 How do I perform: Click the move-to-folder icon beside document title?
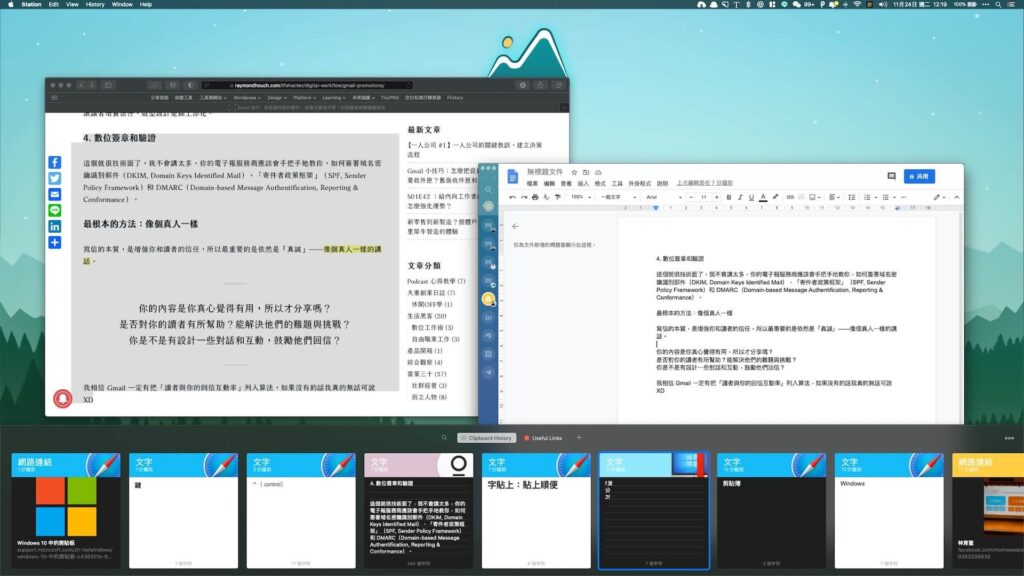pos(586,172)
